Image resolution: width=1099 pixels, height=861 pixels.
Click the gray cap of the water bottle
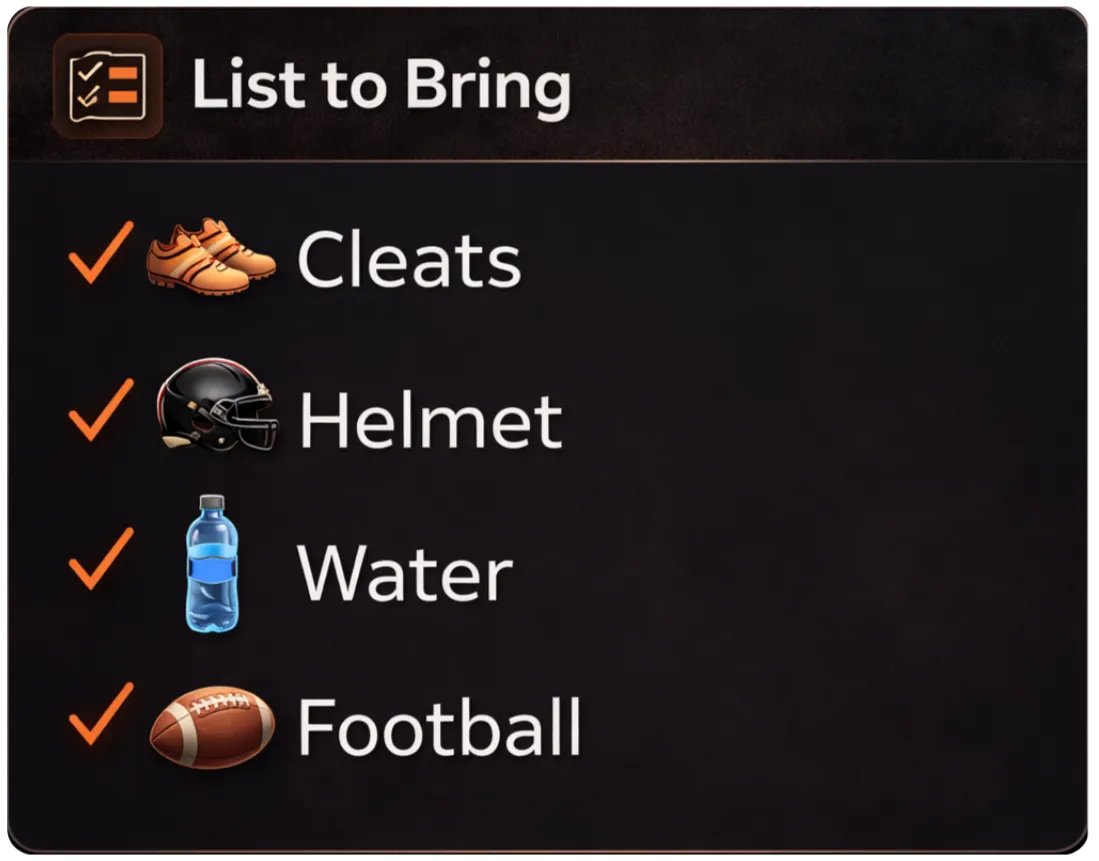[212, 503]
